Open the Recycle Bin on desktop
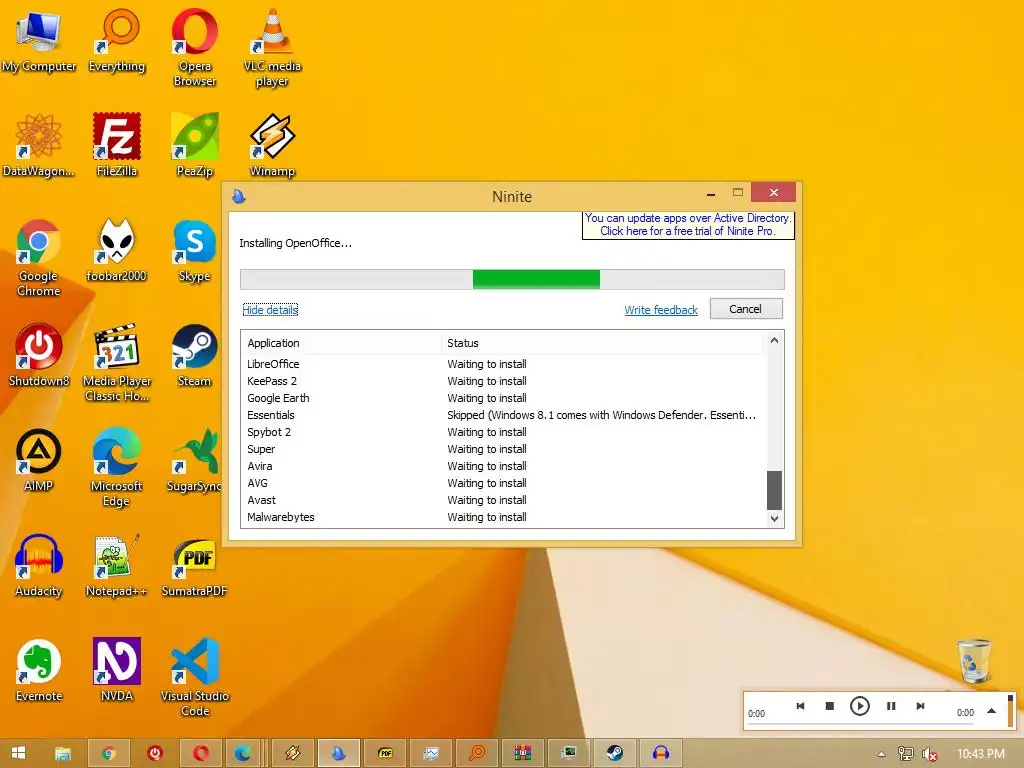Viewport: 1024px width, 768px height. 974,661
